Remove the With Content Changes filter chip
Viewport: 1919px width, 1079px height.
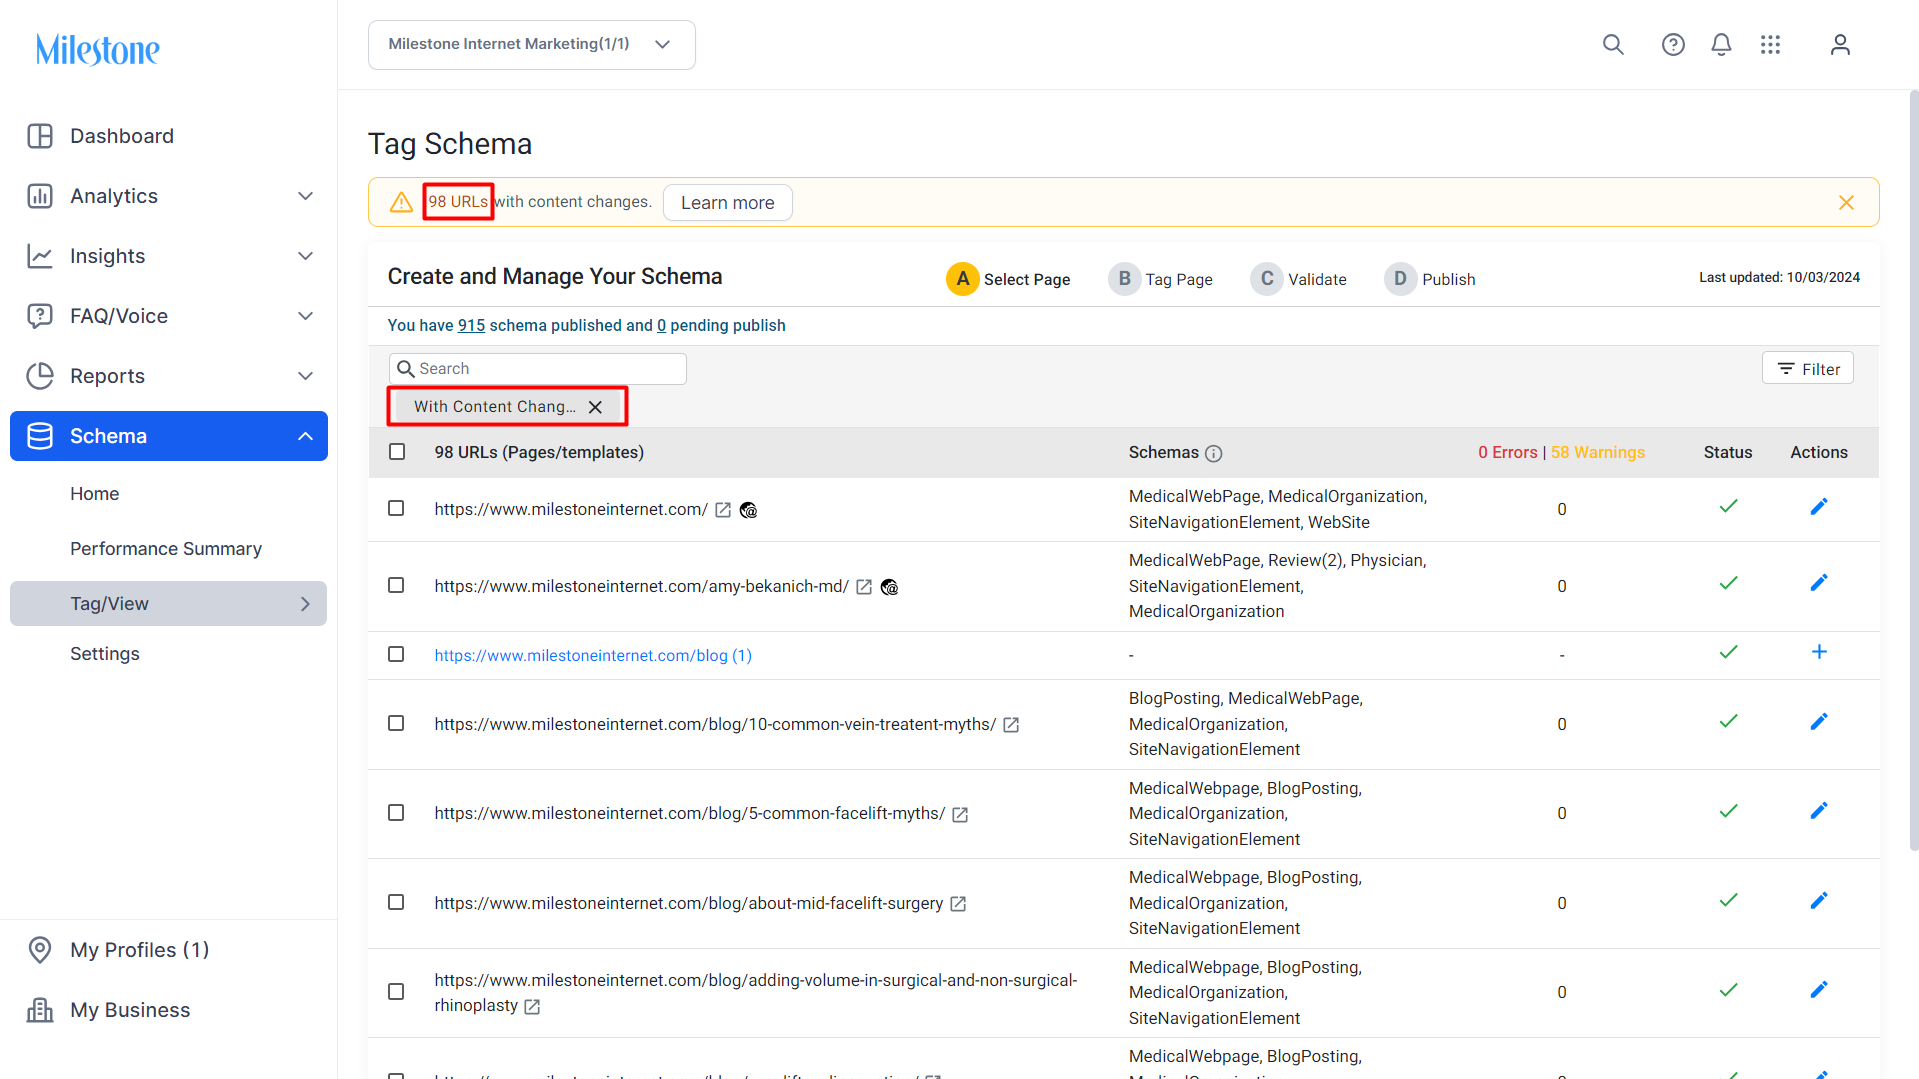595,407
